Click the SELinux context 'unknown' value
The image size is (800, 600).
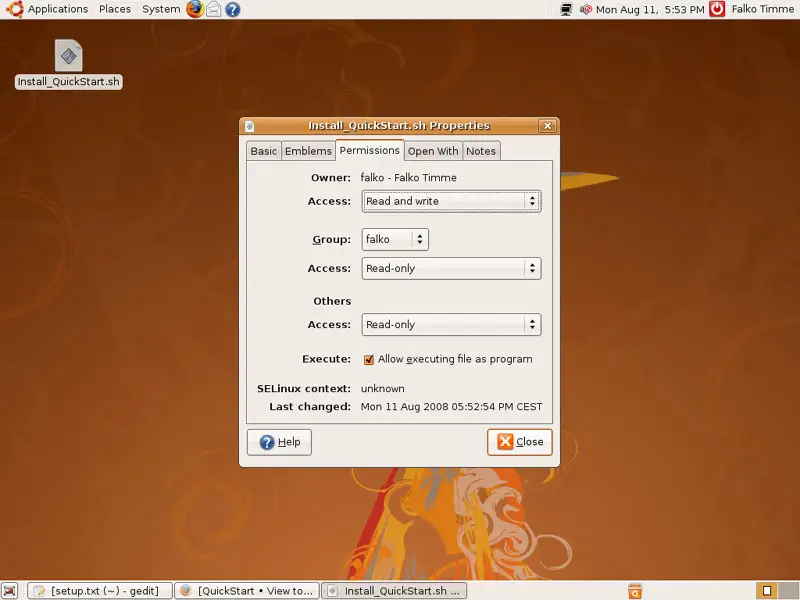[x=383, y=389]
